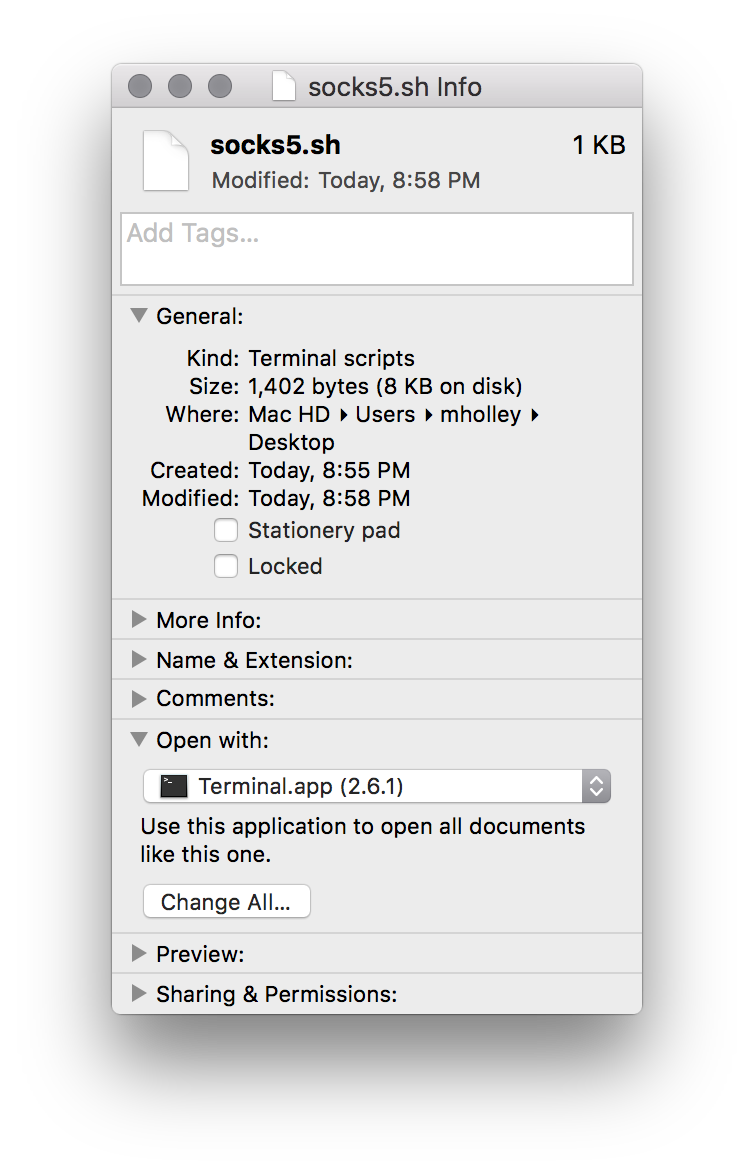
Task: Expand the Preview section
Action: (139, 954)
